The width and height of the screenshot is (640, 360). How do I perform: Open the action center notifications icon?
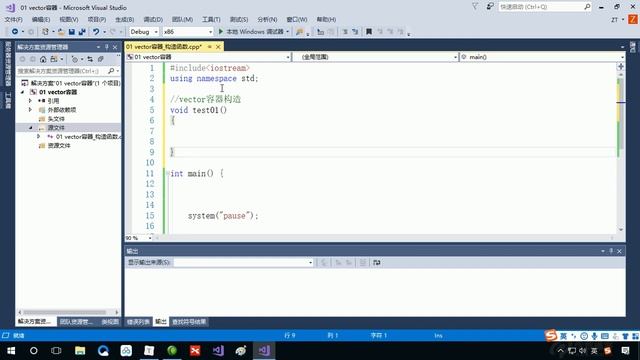[x=626, y=351]
